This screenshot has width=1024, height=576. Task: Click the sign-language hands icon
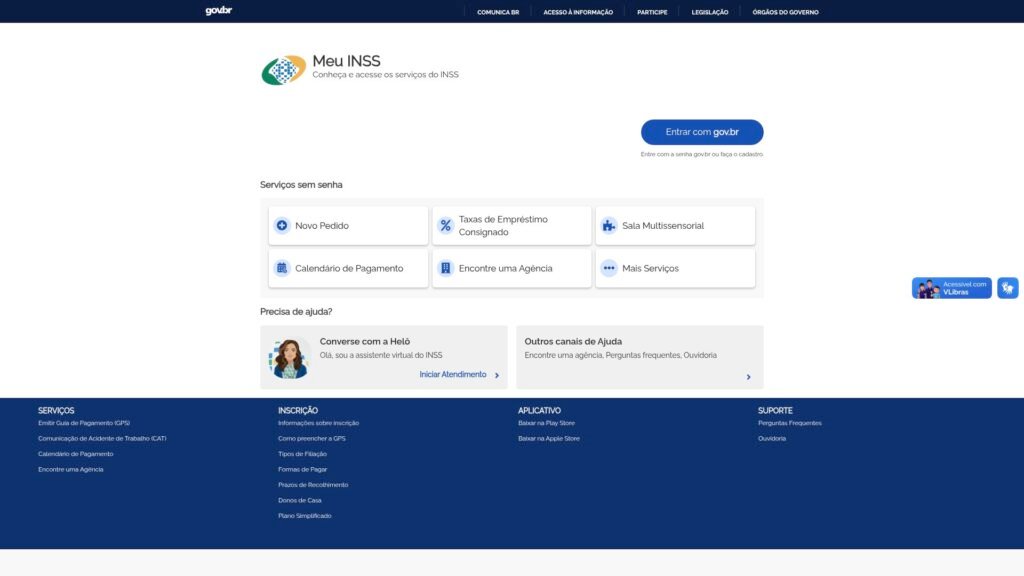click(x=1007, y=288)
